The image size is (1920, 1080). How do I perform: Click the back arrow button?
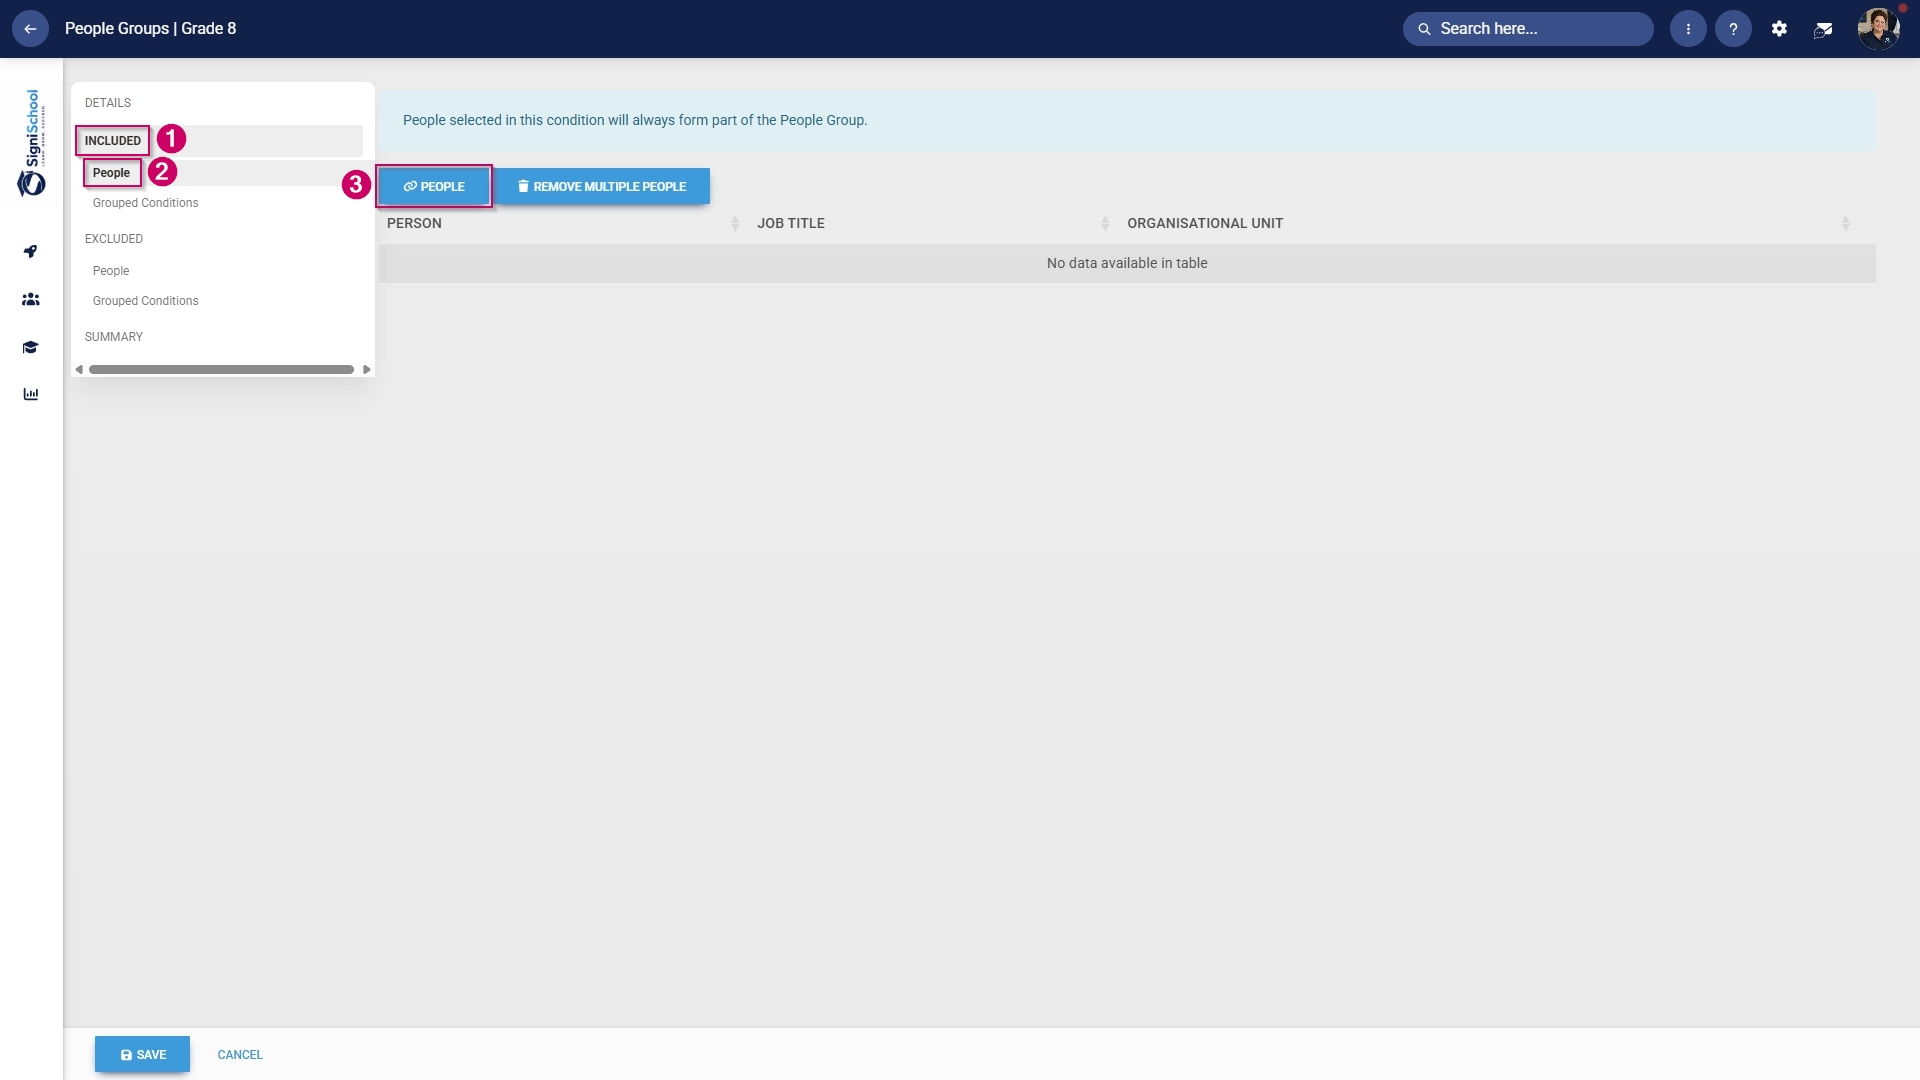[x=30, y=29]
